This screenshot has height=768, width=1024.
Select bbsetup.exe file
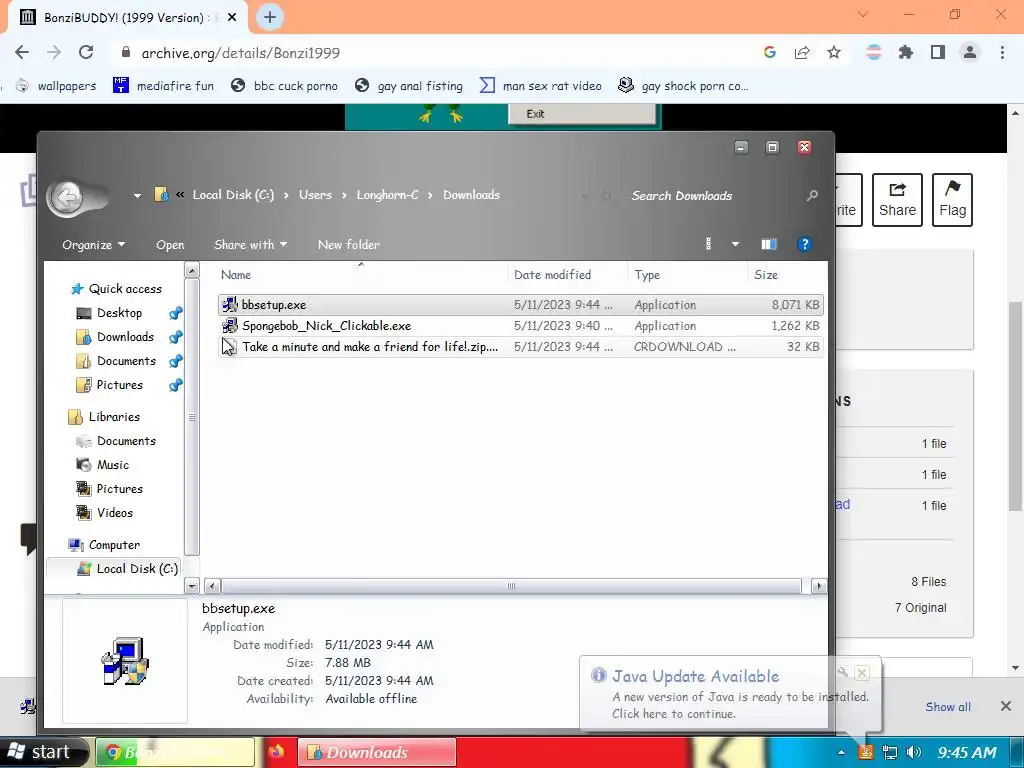[x=520, y=305]
